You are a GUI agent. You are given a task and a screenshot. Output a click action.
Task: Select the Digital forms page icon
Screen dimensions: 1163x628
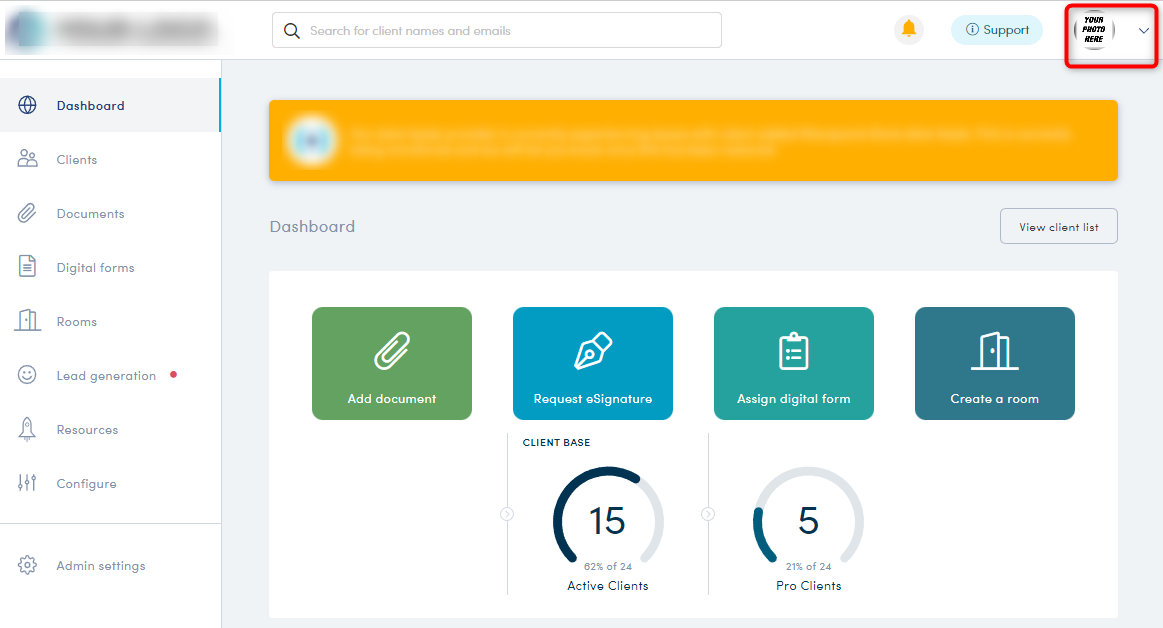[27, 267]
